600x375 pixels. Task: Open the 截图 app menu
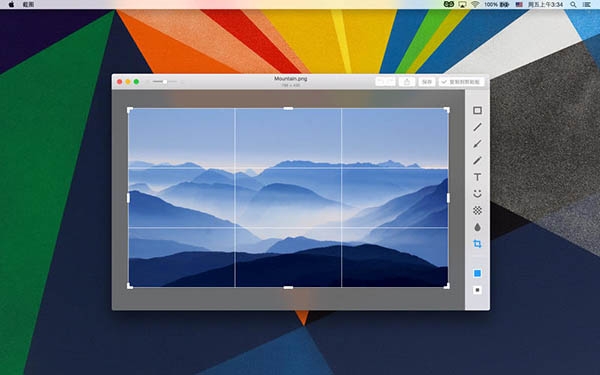pos(28,5)
